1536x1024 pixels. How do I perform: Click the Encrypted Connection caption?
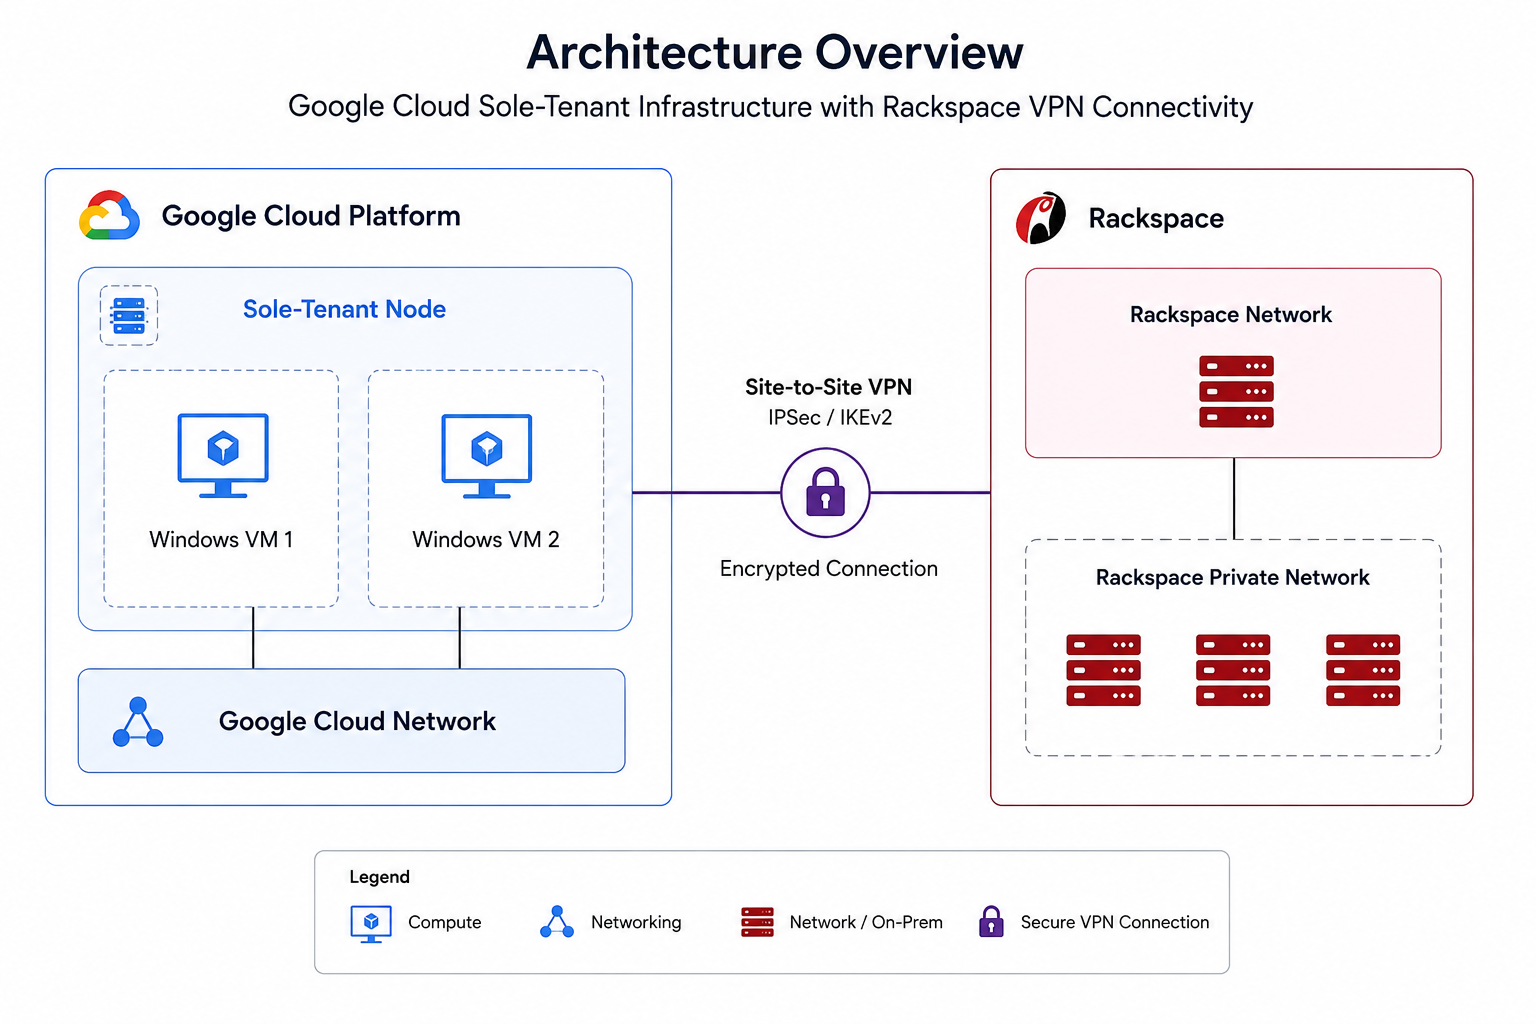coord(829,569)
